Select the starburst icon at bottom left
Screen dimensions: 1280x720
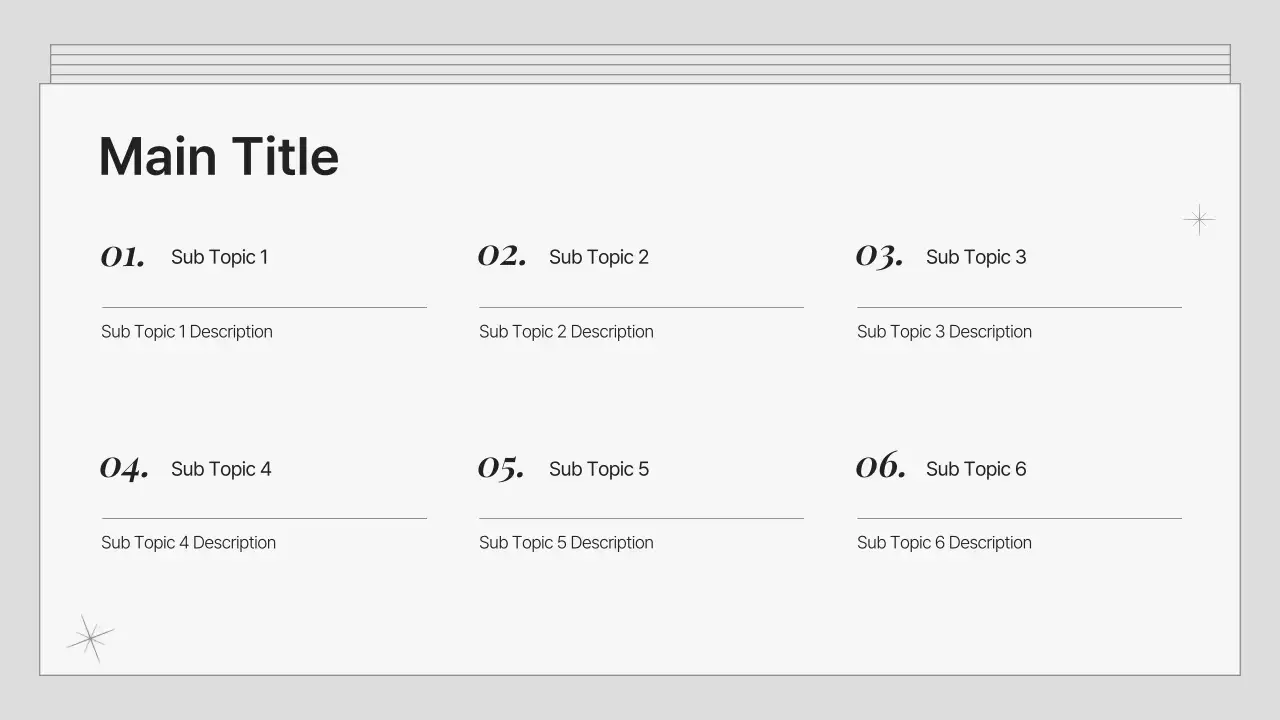coord(90,637)
